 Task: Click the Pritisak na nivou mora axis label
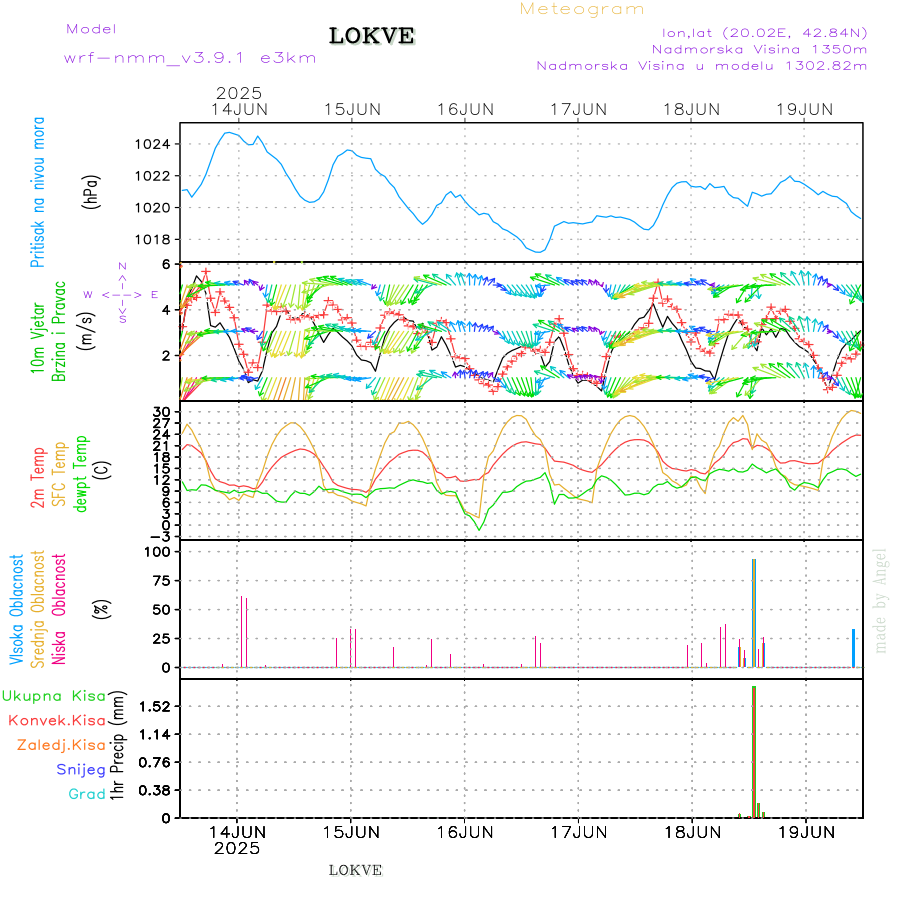tap(38, 192)
